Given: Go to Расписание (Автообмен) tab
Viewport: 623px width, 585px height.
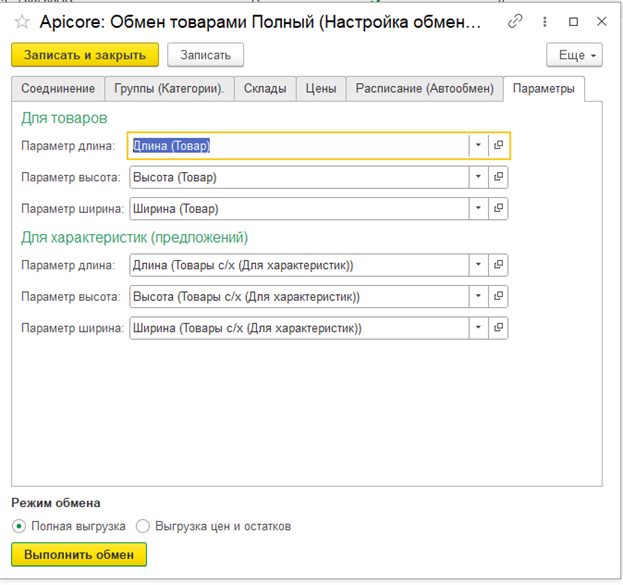Looking at the screenshot, I should pyautogui.click(x=425, y=89).
